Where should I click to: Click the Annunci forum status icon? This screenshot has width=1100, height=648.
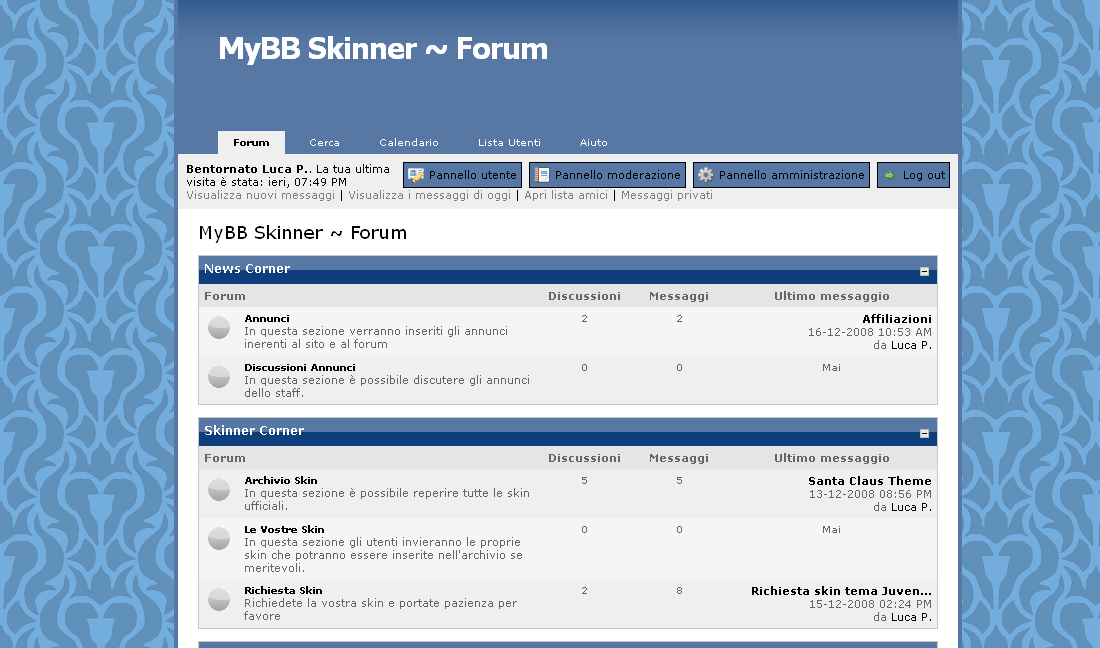pos(219,328)
